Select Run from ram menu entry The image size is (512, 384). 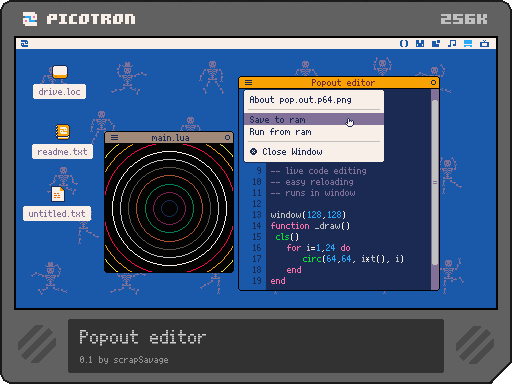pyautogui.click(x=314, y=132)
